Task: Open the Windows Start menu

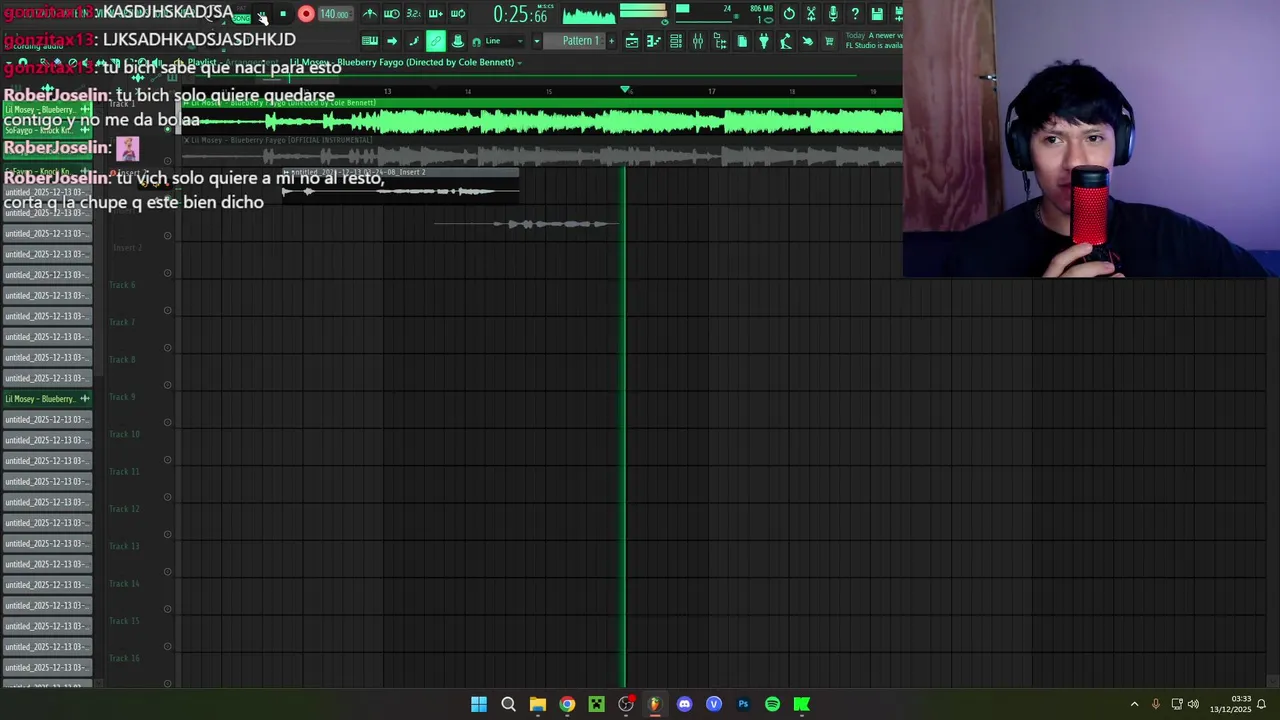Action: (x=479, y=704)
